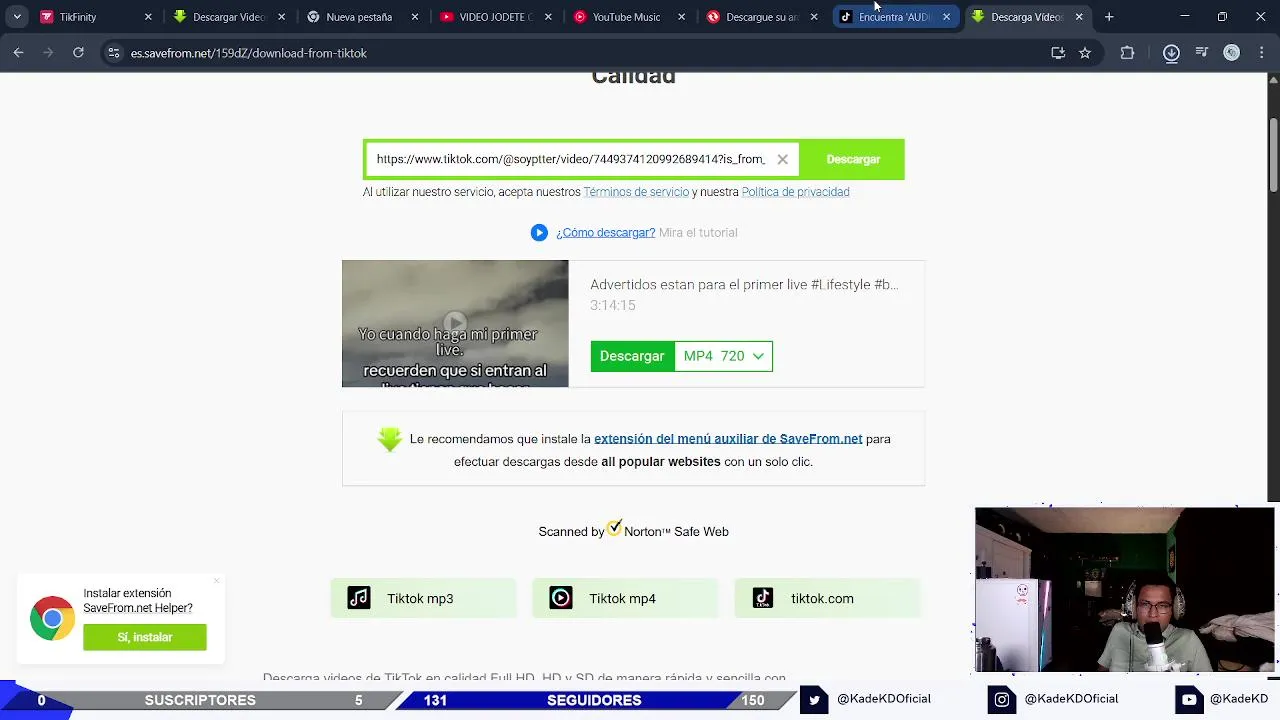Viewport: 1280px width, 720px height.
Task: Open ¿Cómo descargar? link
Action: coord(606,232)
